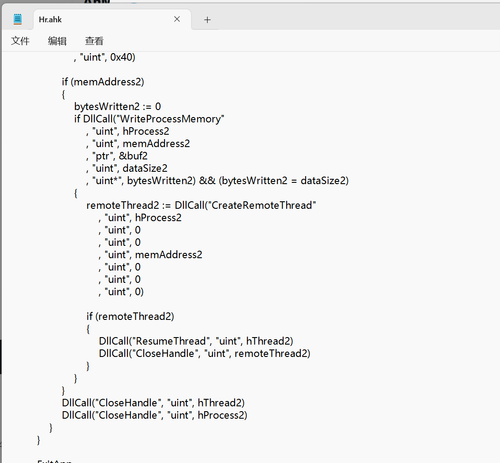
Task: Click 'if DllCall("WriteProcessMemory"' line
Action: (149, 119)
